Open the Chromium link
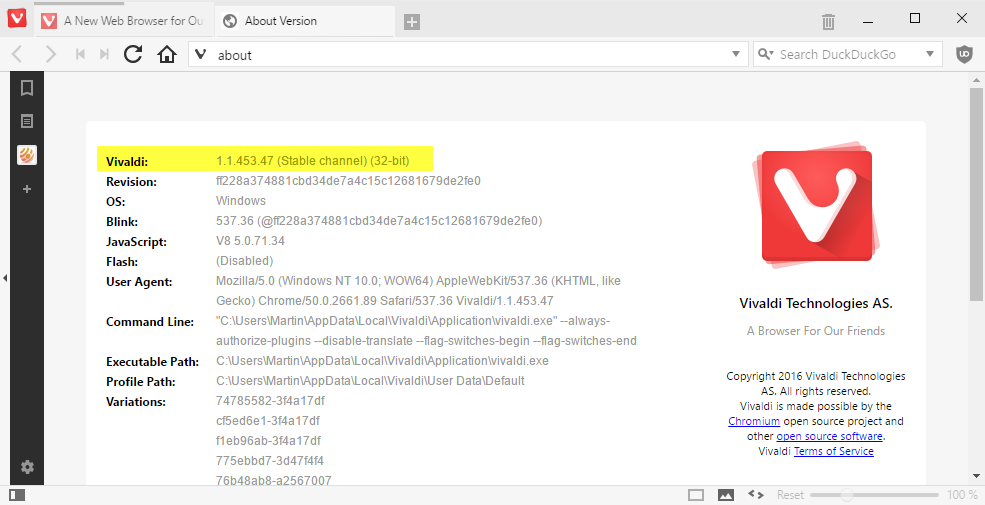This screenshot has height=505, width=985. click(754, 421)
